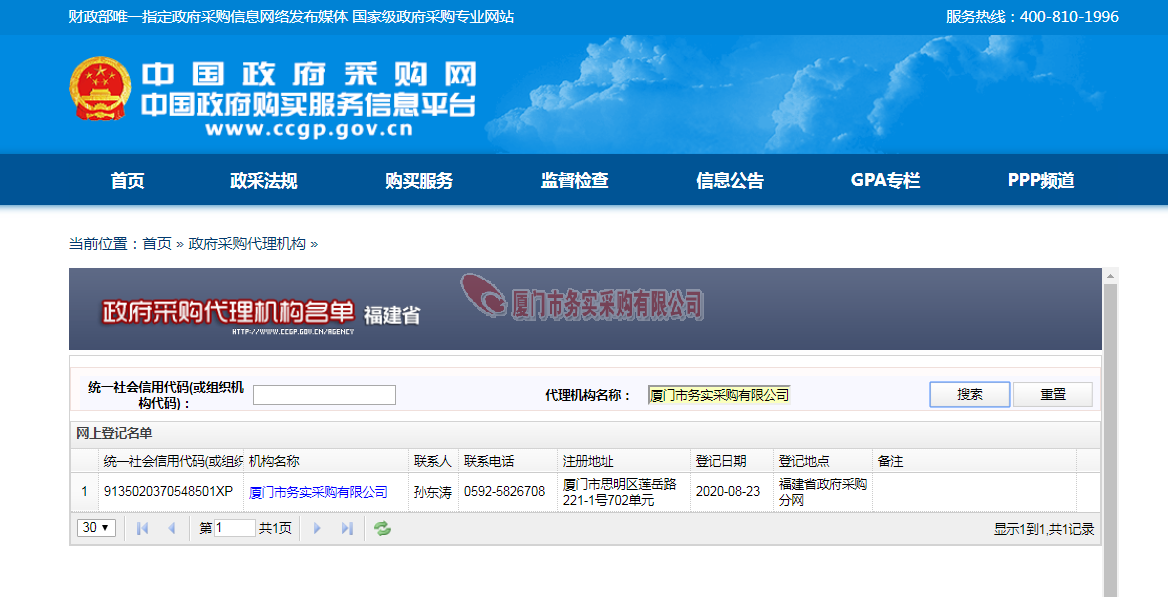
Task: Go to 政采法规 in the nav bar
Action: tap(264, 181)
